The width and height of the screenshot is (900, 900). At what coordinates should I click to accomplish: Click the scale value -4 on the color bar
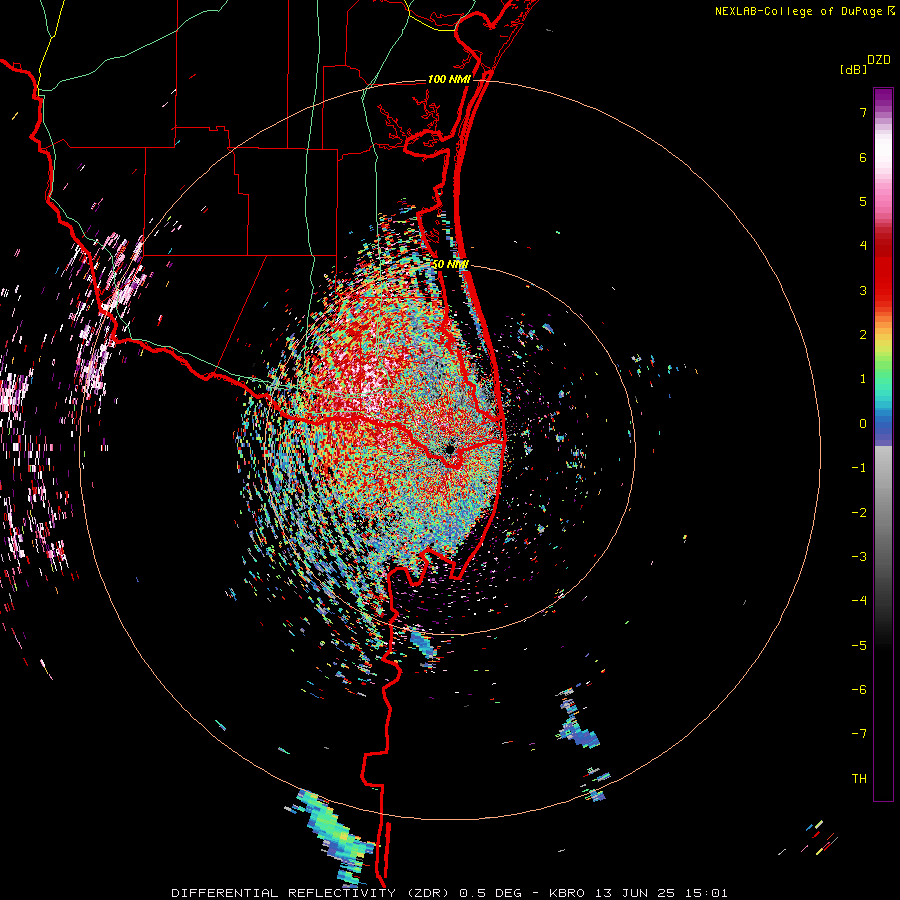point(859,600)
